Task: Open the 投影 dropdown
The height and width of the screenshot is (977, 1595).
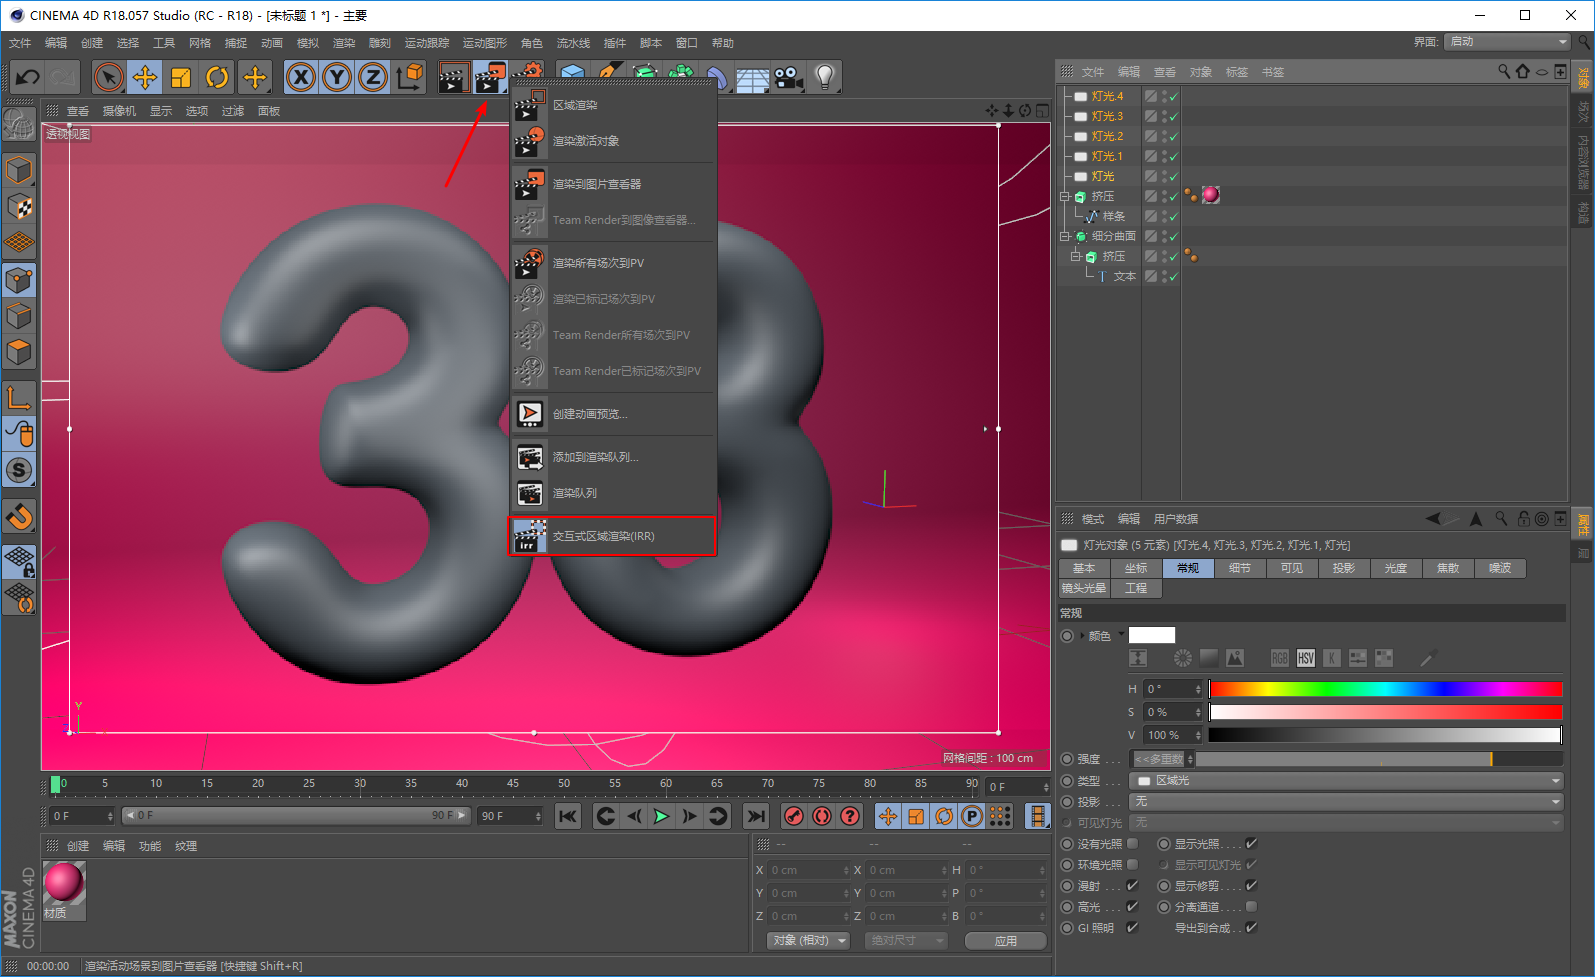Action: pyautogui.click(x=1346, y=801)
